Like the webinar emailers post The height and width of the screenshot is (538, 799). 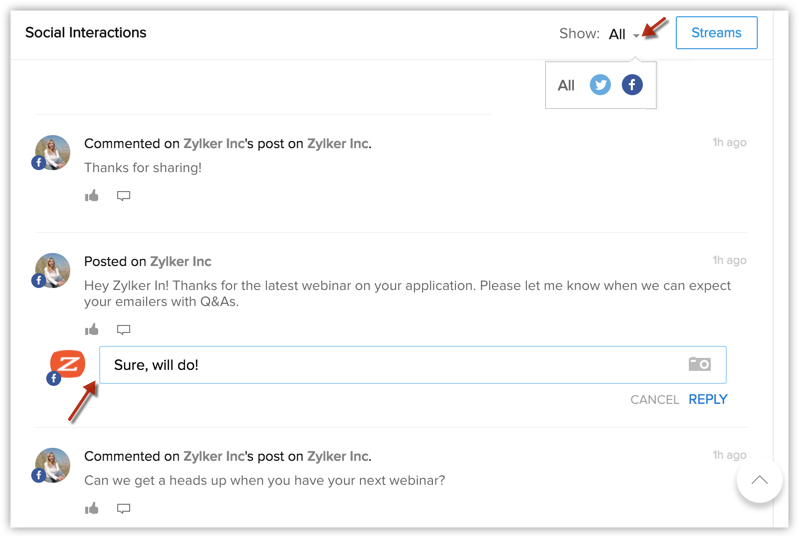tap(92, 329)
